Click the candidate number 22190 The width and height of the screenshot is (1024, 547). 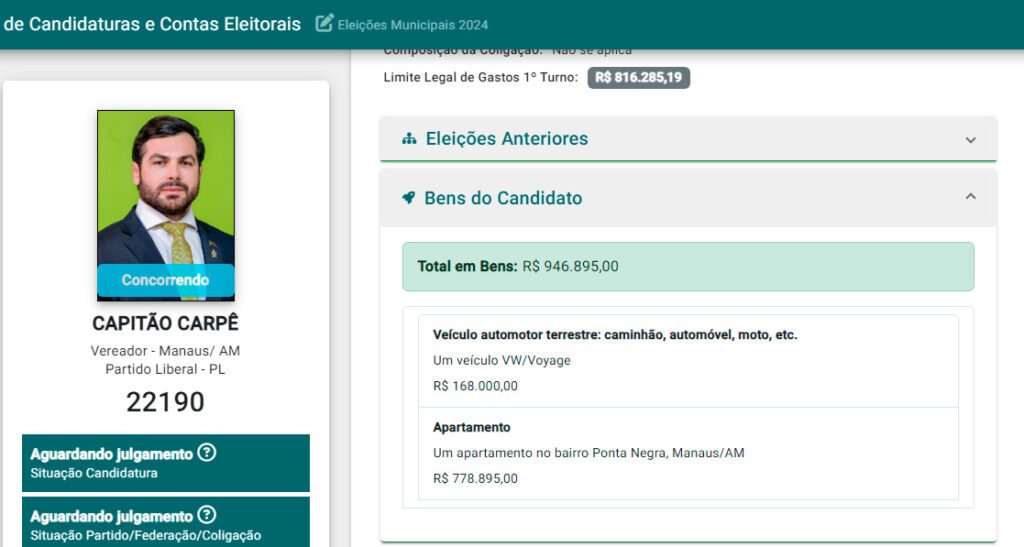[166, 402]
